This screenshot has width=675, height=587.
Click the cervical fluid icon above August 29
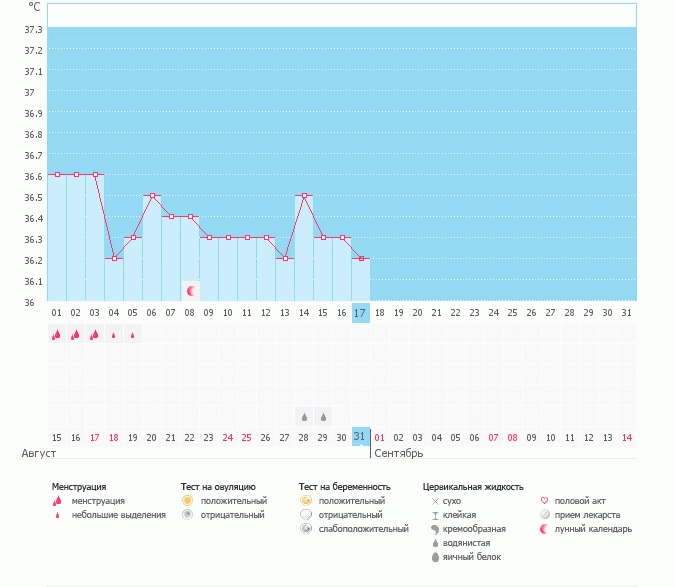[x=323, y=415]
